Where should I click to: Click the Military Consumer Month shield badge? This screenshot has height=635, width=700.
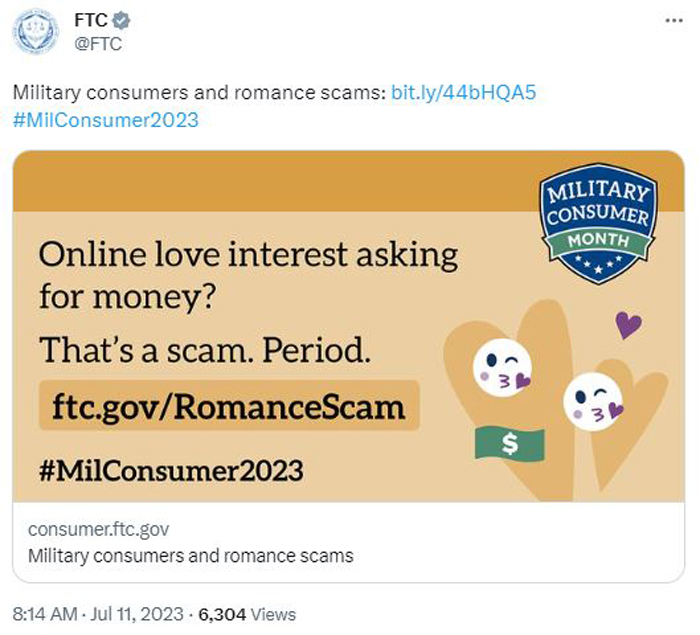tap(598, 223)
